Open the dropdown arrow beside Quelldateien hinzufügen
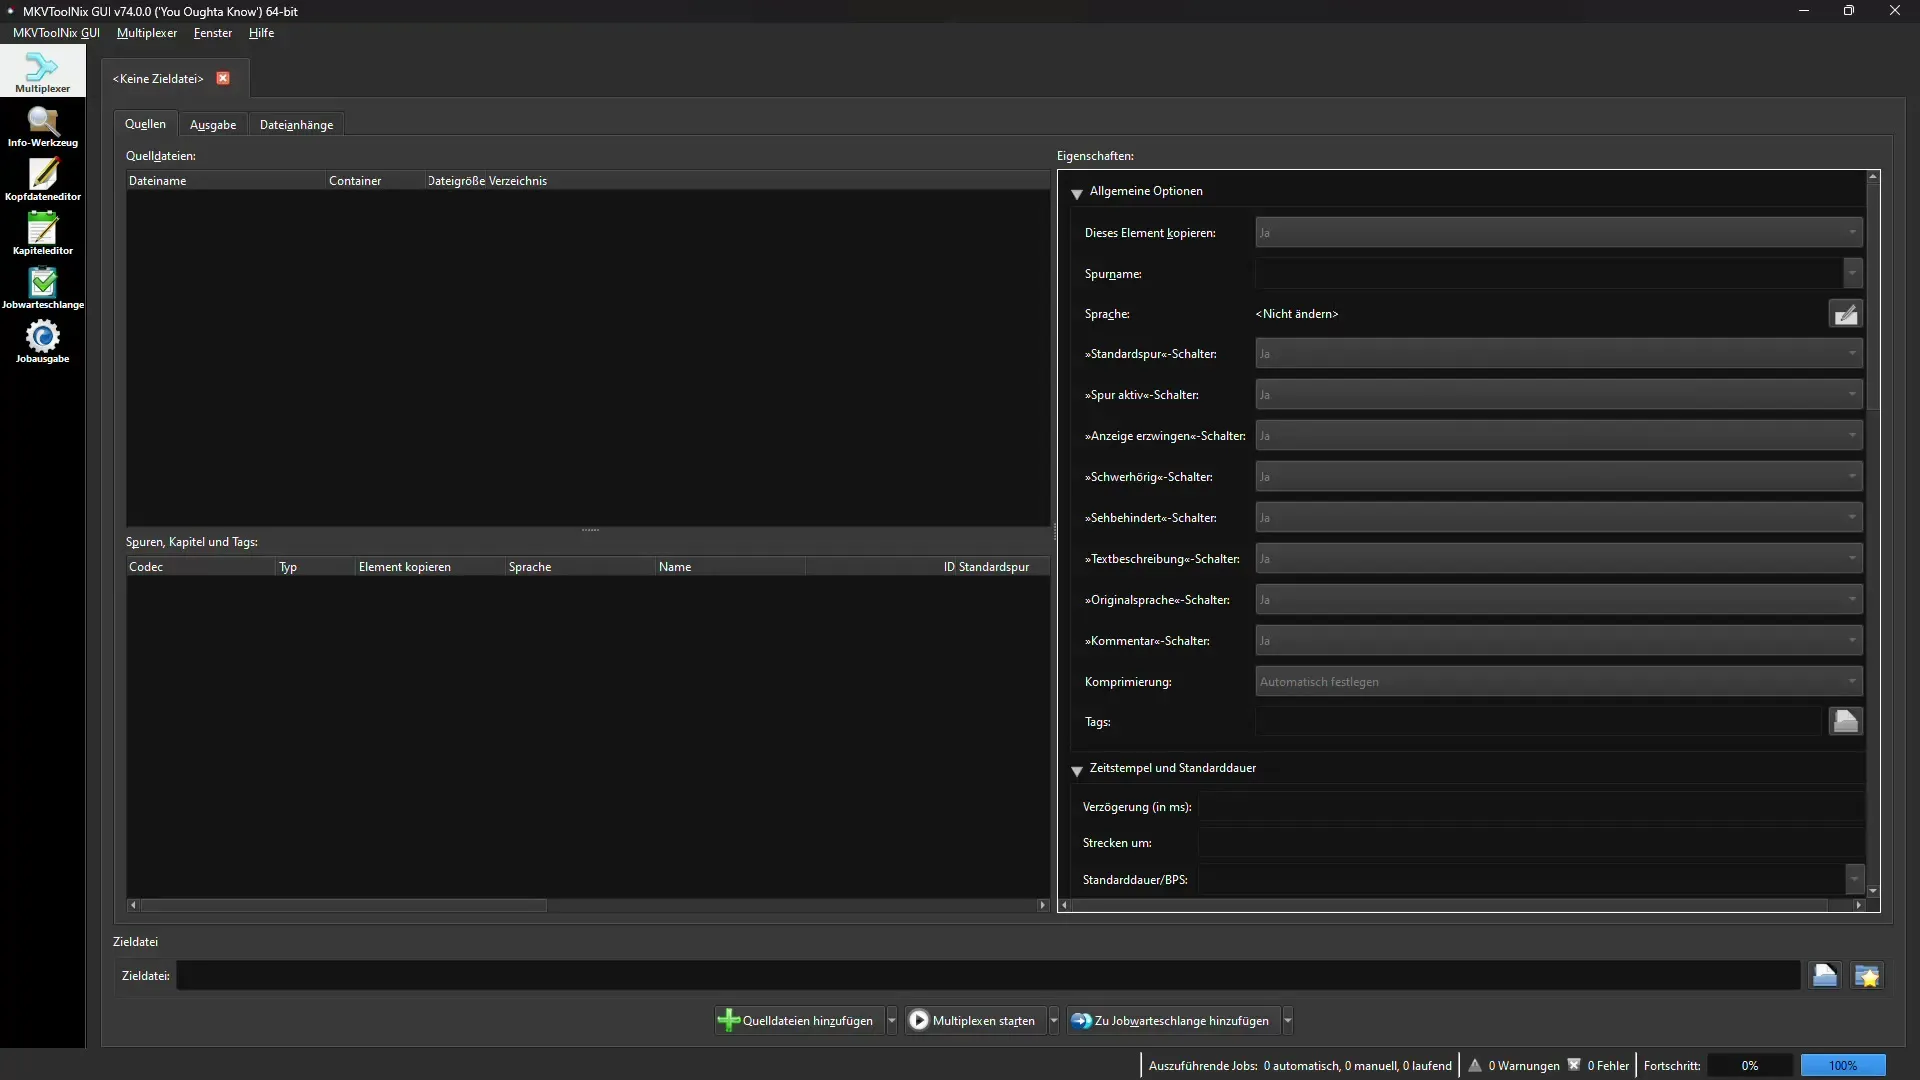The height and width of the screenshot is (1080, 1920). [892, 1021]
